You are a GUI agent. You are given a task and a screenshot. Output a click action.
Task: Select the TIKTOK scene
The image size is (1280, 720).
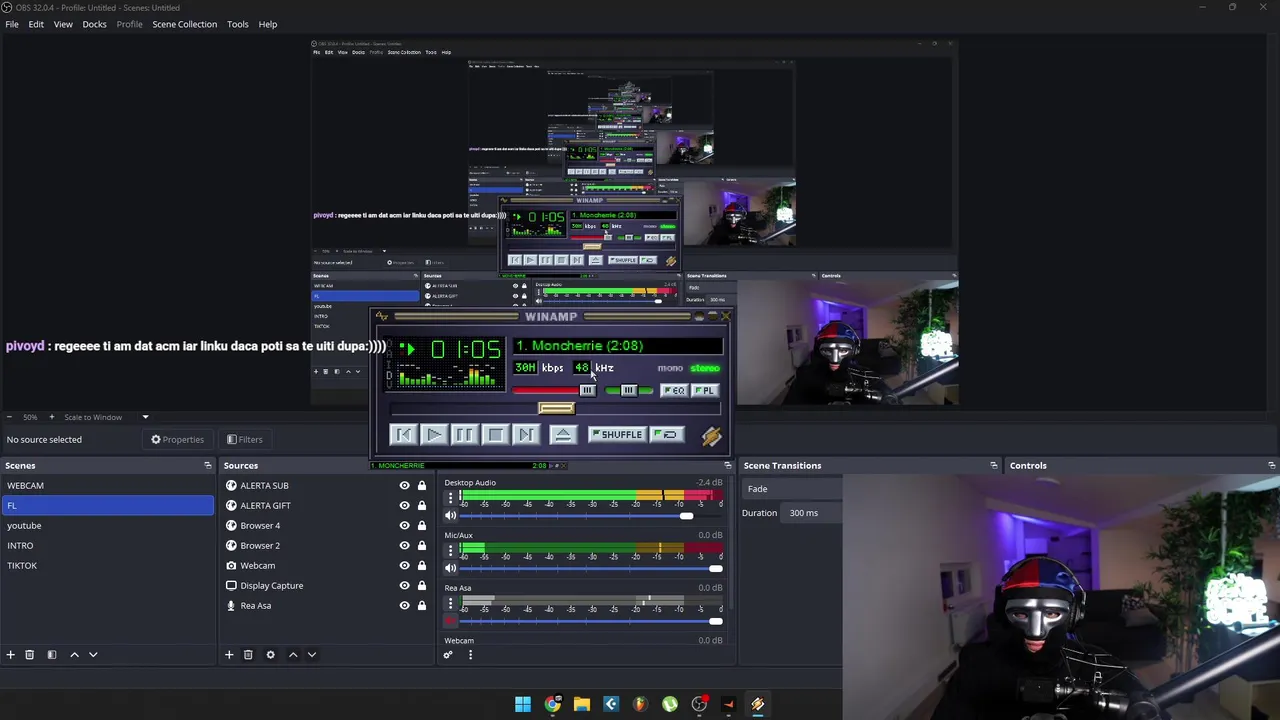tap(107, 565)
